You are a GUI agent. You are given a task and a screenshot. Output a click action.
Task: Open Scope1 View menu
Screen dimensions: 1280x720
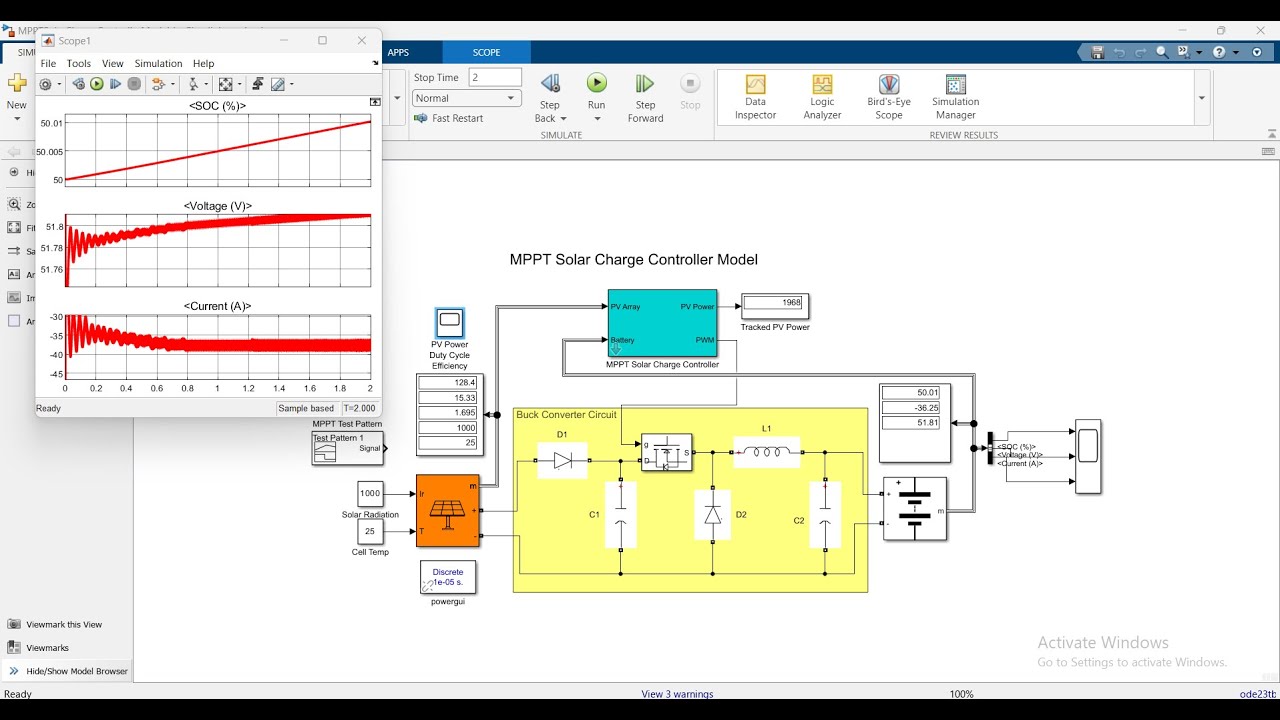click(113, 63)
